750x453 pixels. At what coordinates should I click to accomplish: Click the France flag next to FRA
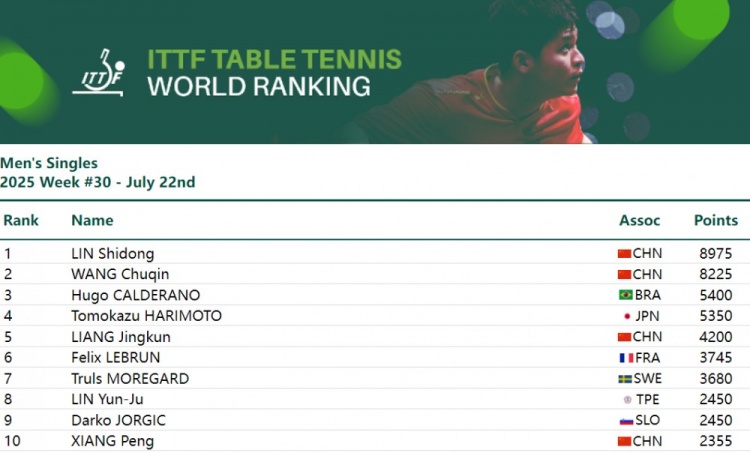(626, 358)
